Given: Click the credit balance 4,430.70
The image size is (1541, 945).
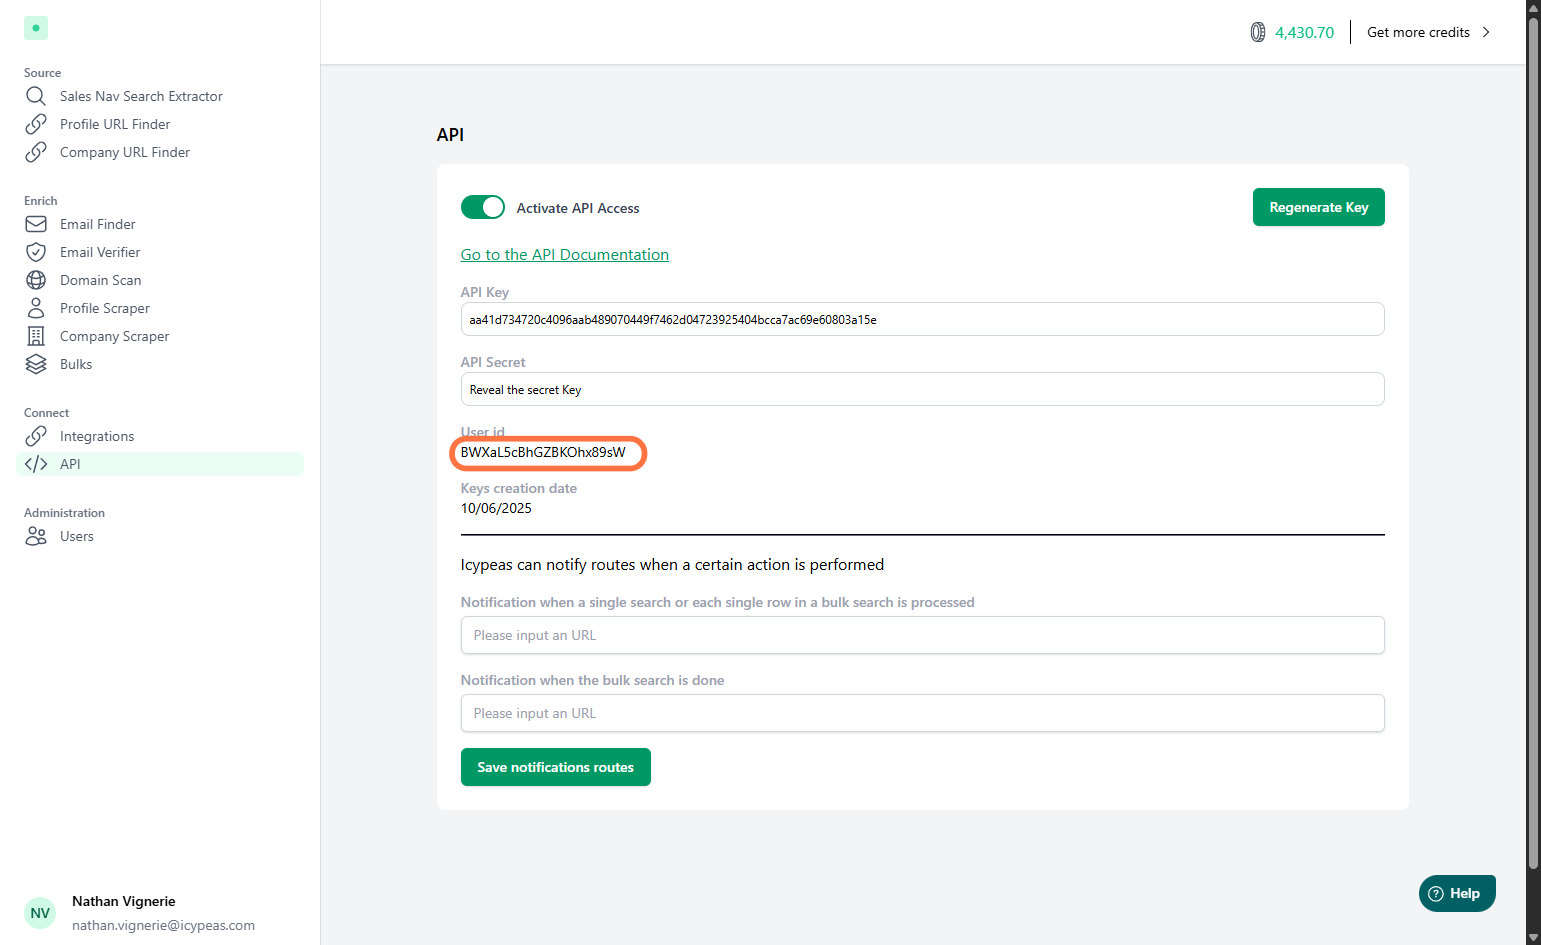Looking at the screenshot, I should (1304, 32).
